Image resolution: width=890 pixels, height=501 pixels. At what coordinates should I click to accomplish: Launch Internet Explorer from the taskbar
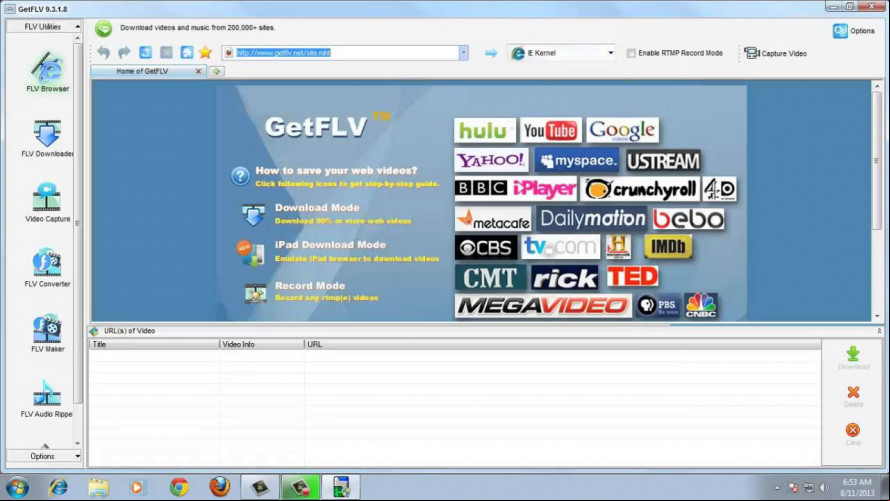coord(58,487)
